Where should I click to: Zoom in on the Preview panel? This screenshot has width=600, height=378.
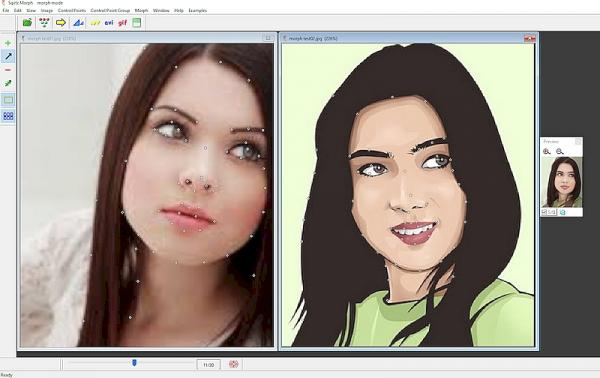click(547, 152)
